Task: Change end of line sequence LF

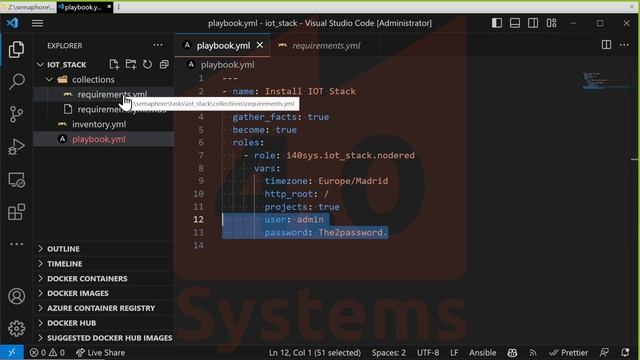Action: pos(454,353)
